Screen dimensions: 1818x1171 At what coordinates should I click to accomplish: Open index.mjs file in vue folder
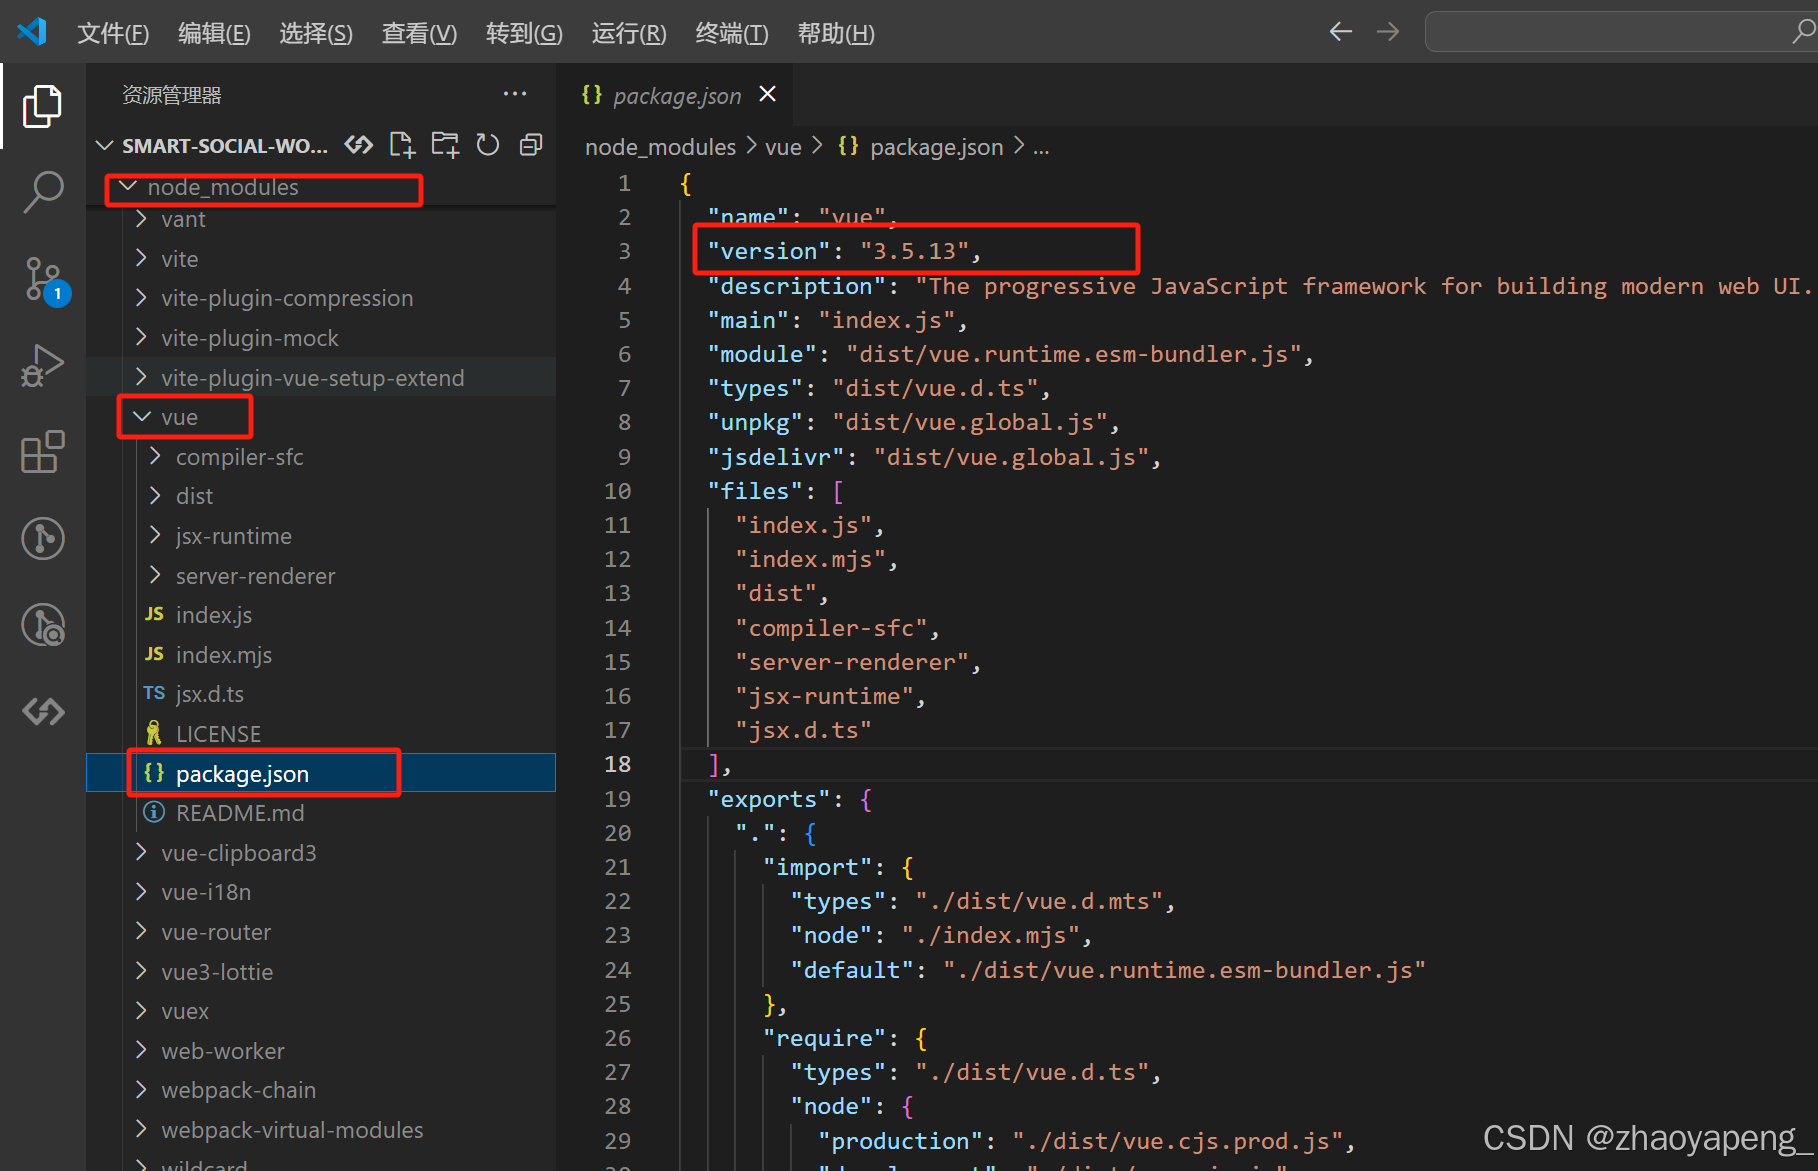pos(320,655)
